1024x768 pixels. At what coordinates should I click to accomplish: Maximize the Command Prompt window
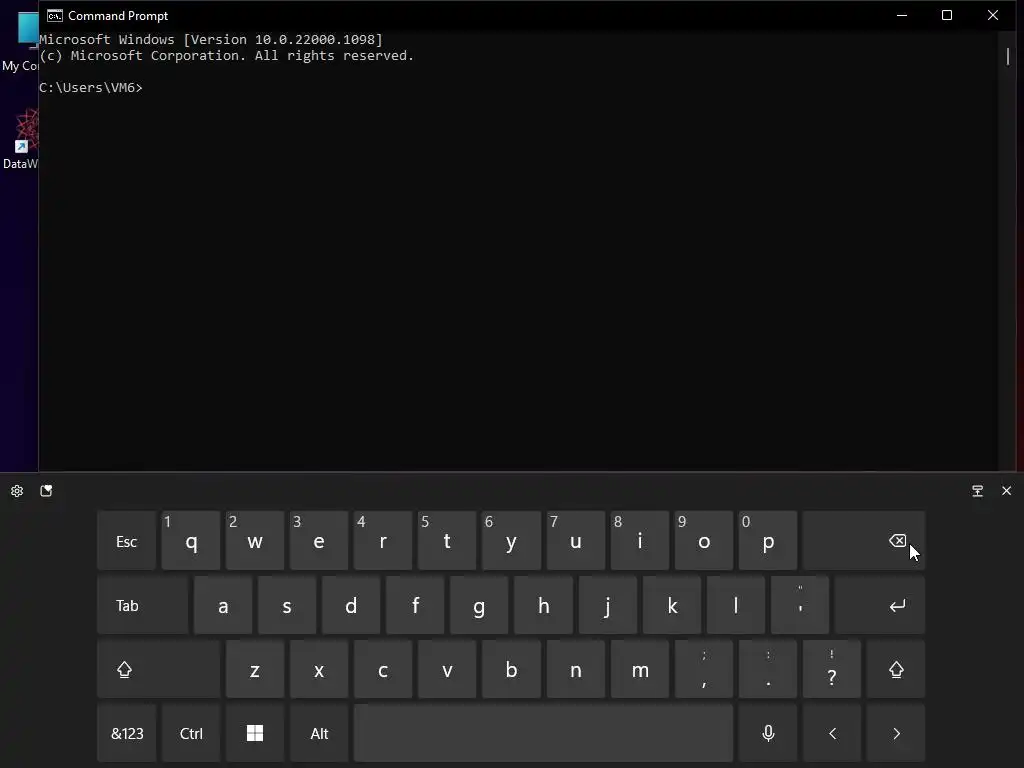947,15
